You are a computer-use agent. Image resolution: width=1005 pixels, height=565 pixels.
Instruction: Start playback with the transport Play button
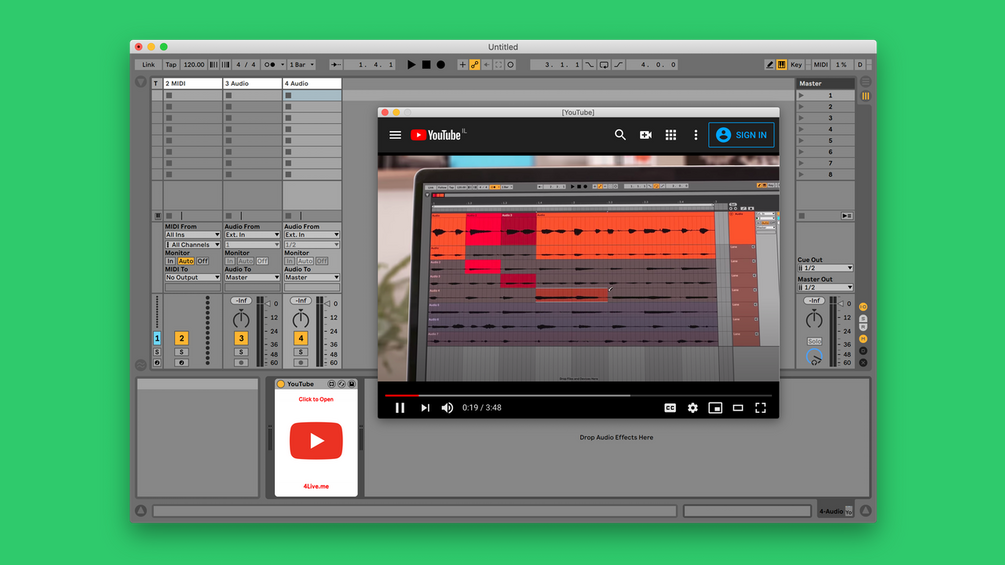tap(411, 65)
